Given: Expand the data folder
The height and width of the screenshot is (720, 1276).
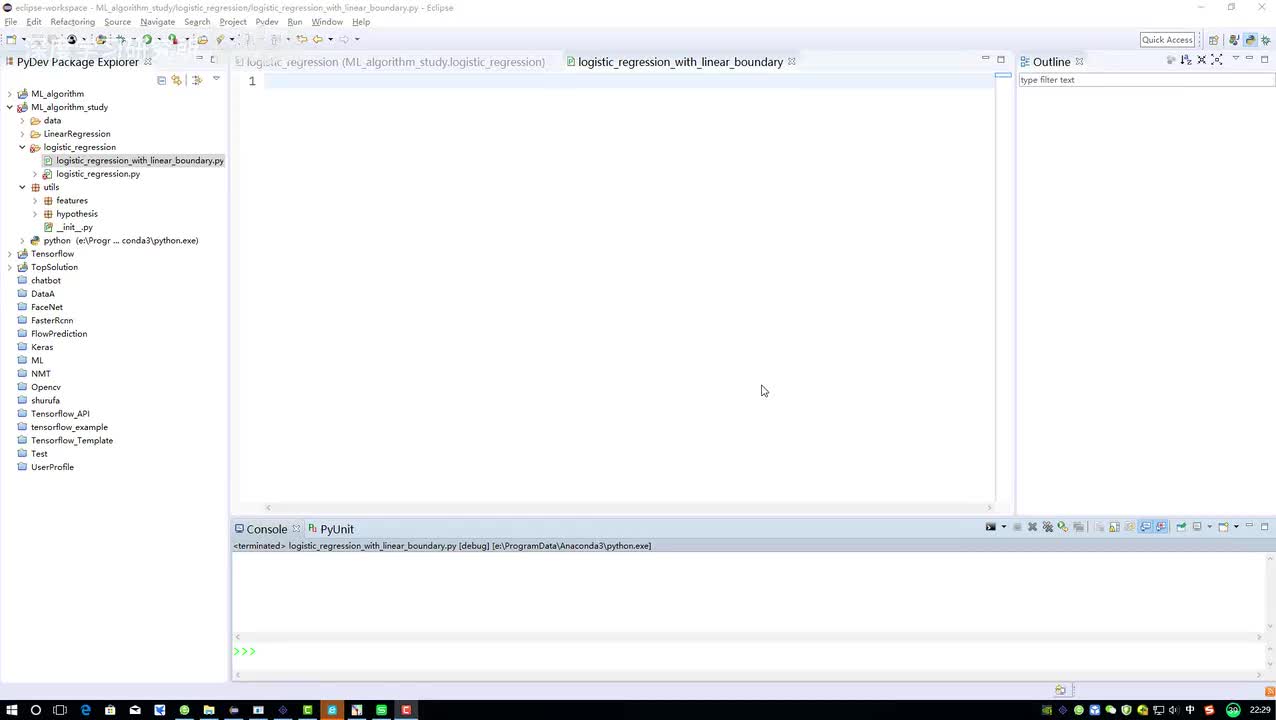Looking at the screenshot, I should pyautogui.click(x=22, y=121).
